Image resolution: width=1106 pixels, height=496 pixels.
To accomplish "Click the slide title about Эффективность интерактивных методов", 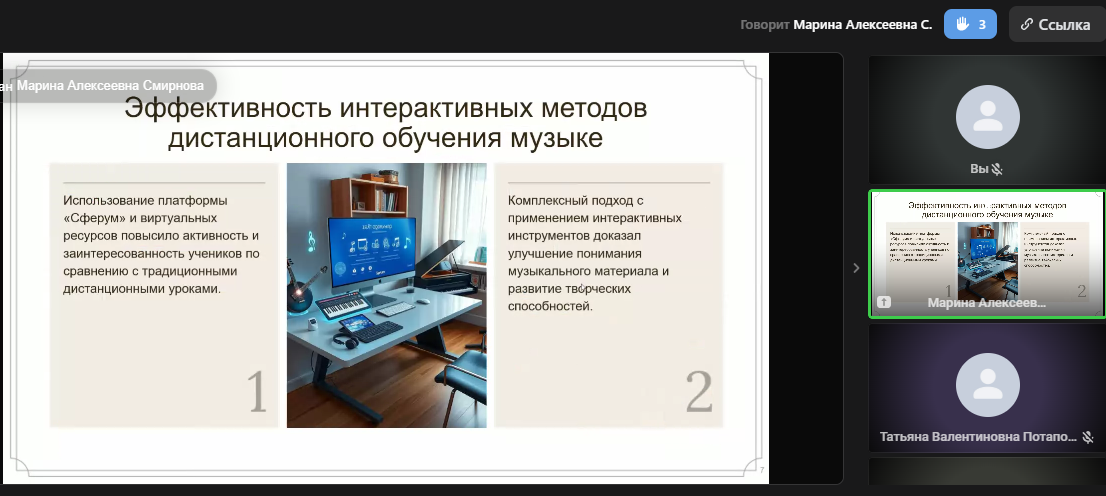I will [x=385, y=122].
